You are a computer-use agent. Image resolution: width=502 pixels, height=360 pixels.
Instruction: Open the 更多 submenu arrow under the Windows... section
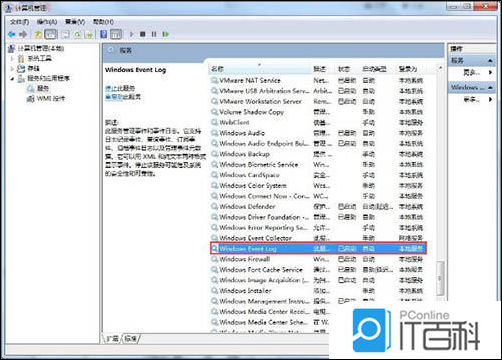tap(490, 99)
